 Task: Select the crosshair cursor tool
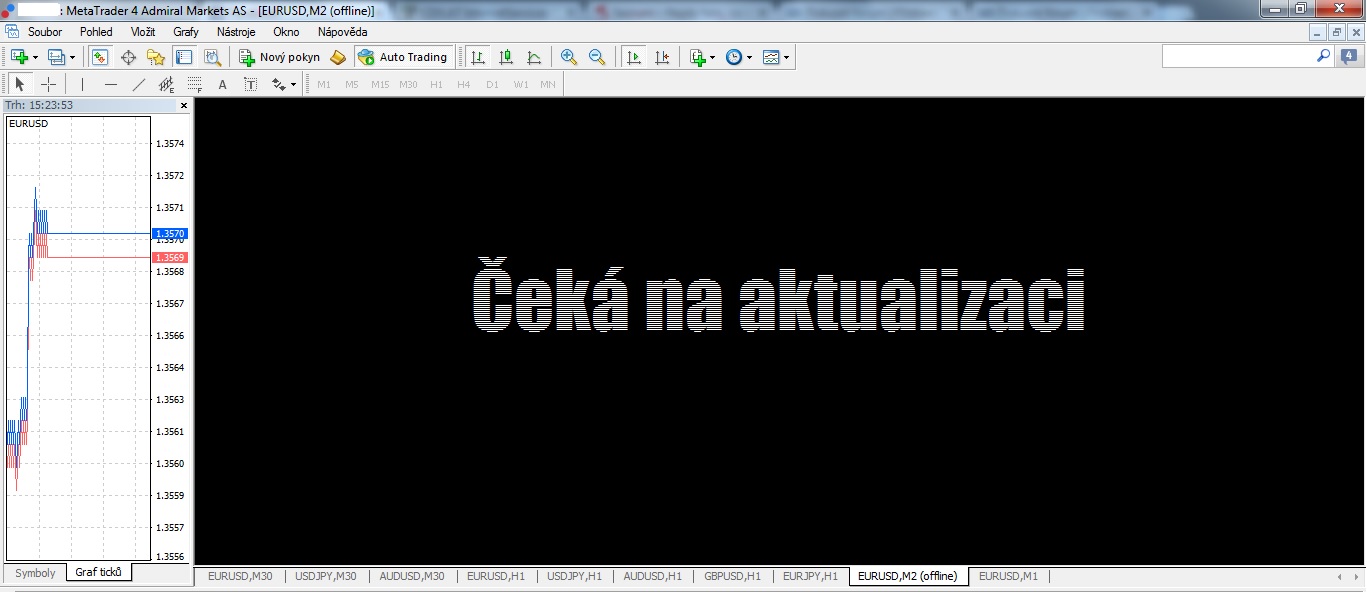click(48, 85)
